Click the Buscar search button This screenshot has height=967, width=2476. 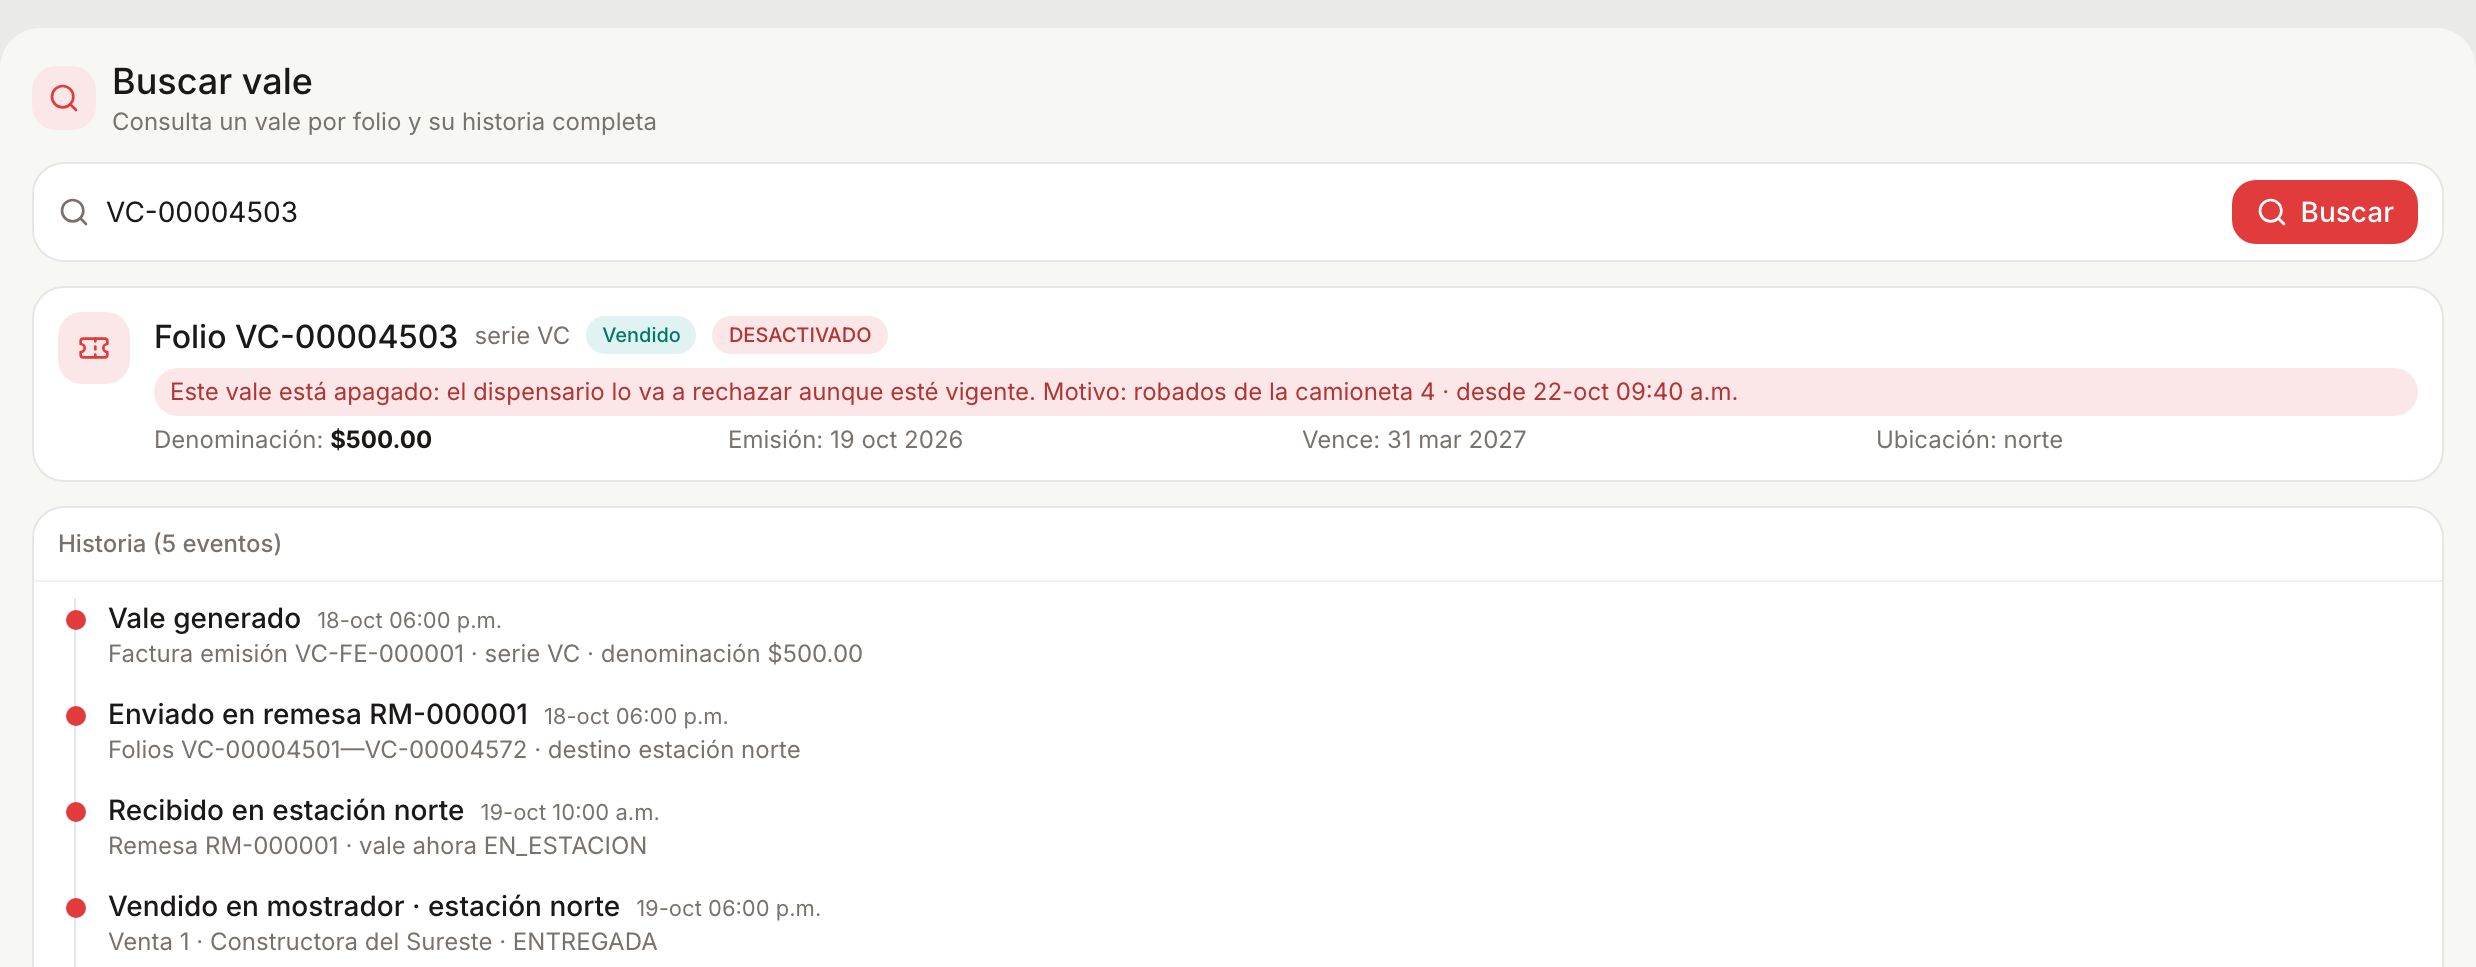[2324, 212]
